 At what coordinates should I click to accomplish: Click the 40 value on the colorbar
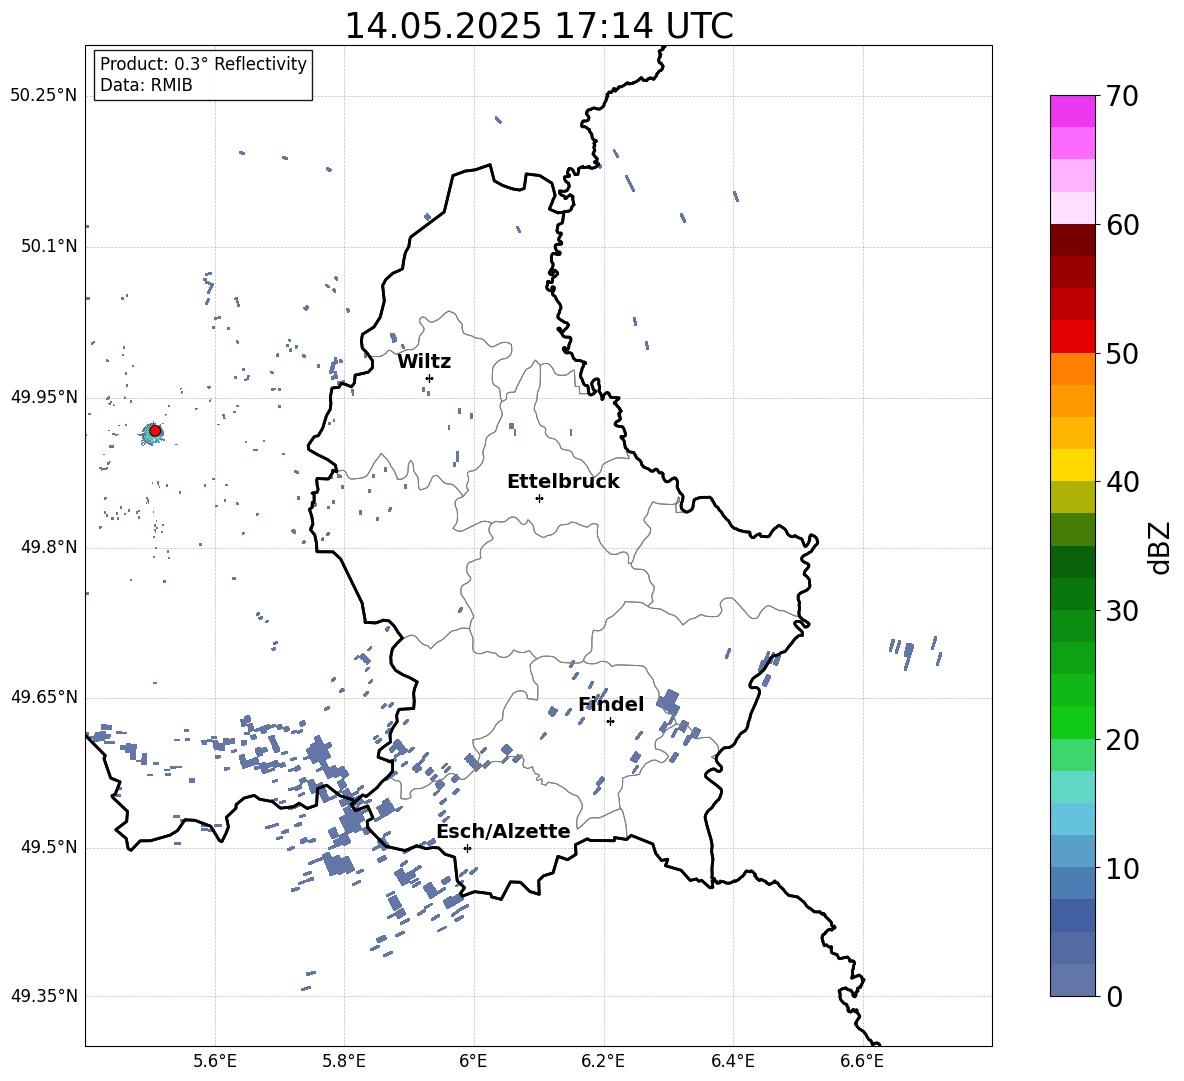point(1122,482)
